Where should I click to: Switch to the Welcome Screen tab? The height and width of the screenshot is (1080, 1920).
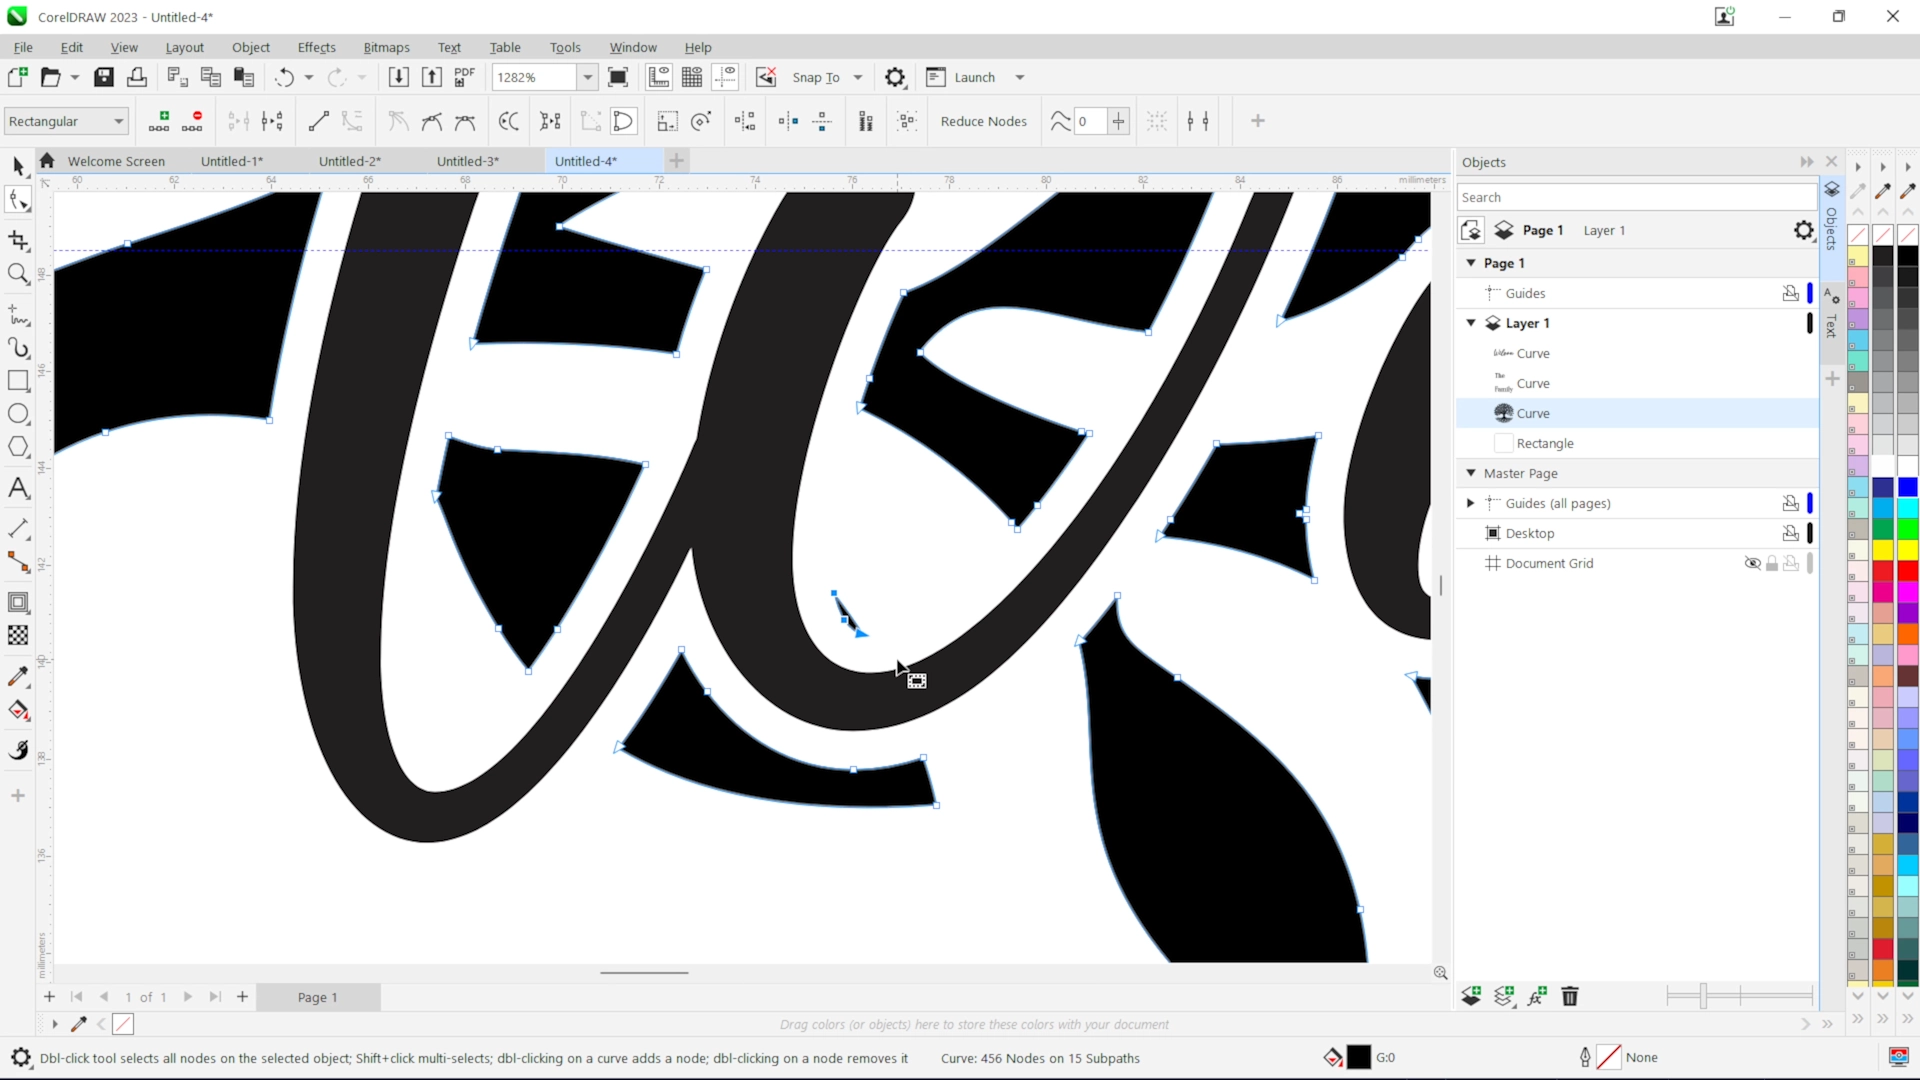coord(116,161)
